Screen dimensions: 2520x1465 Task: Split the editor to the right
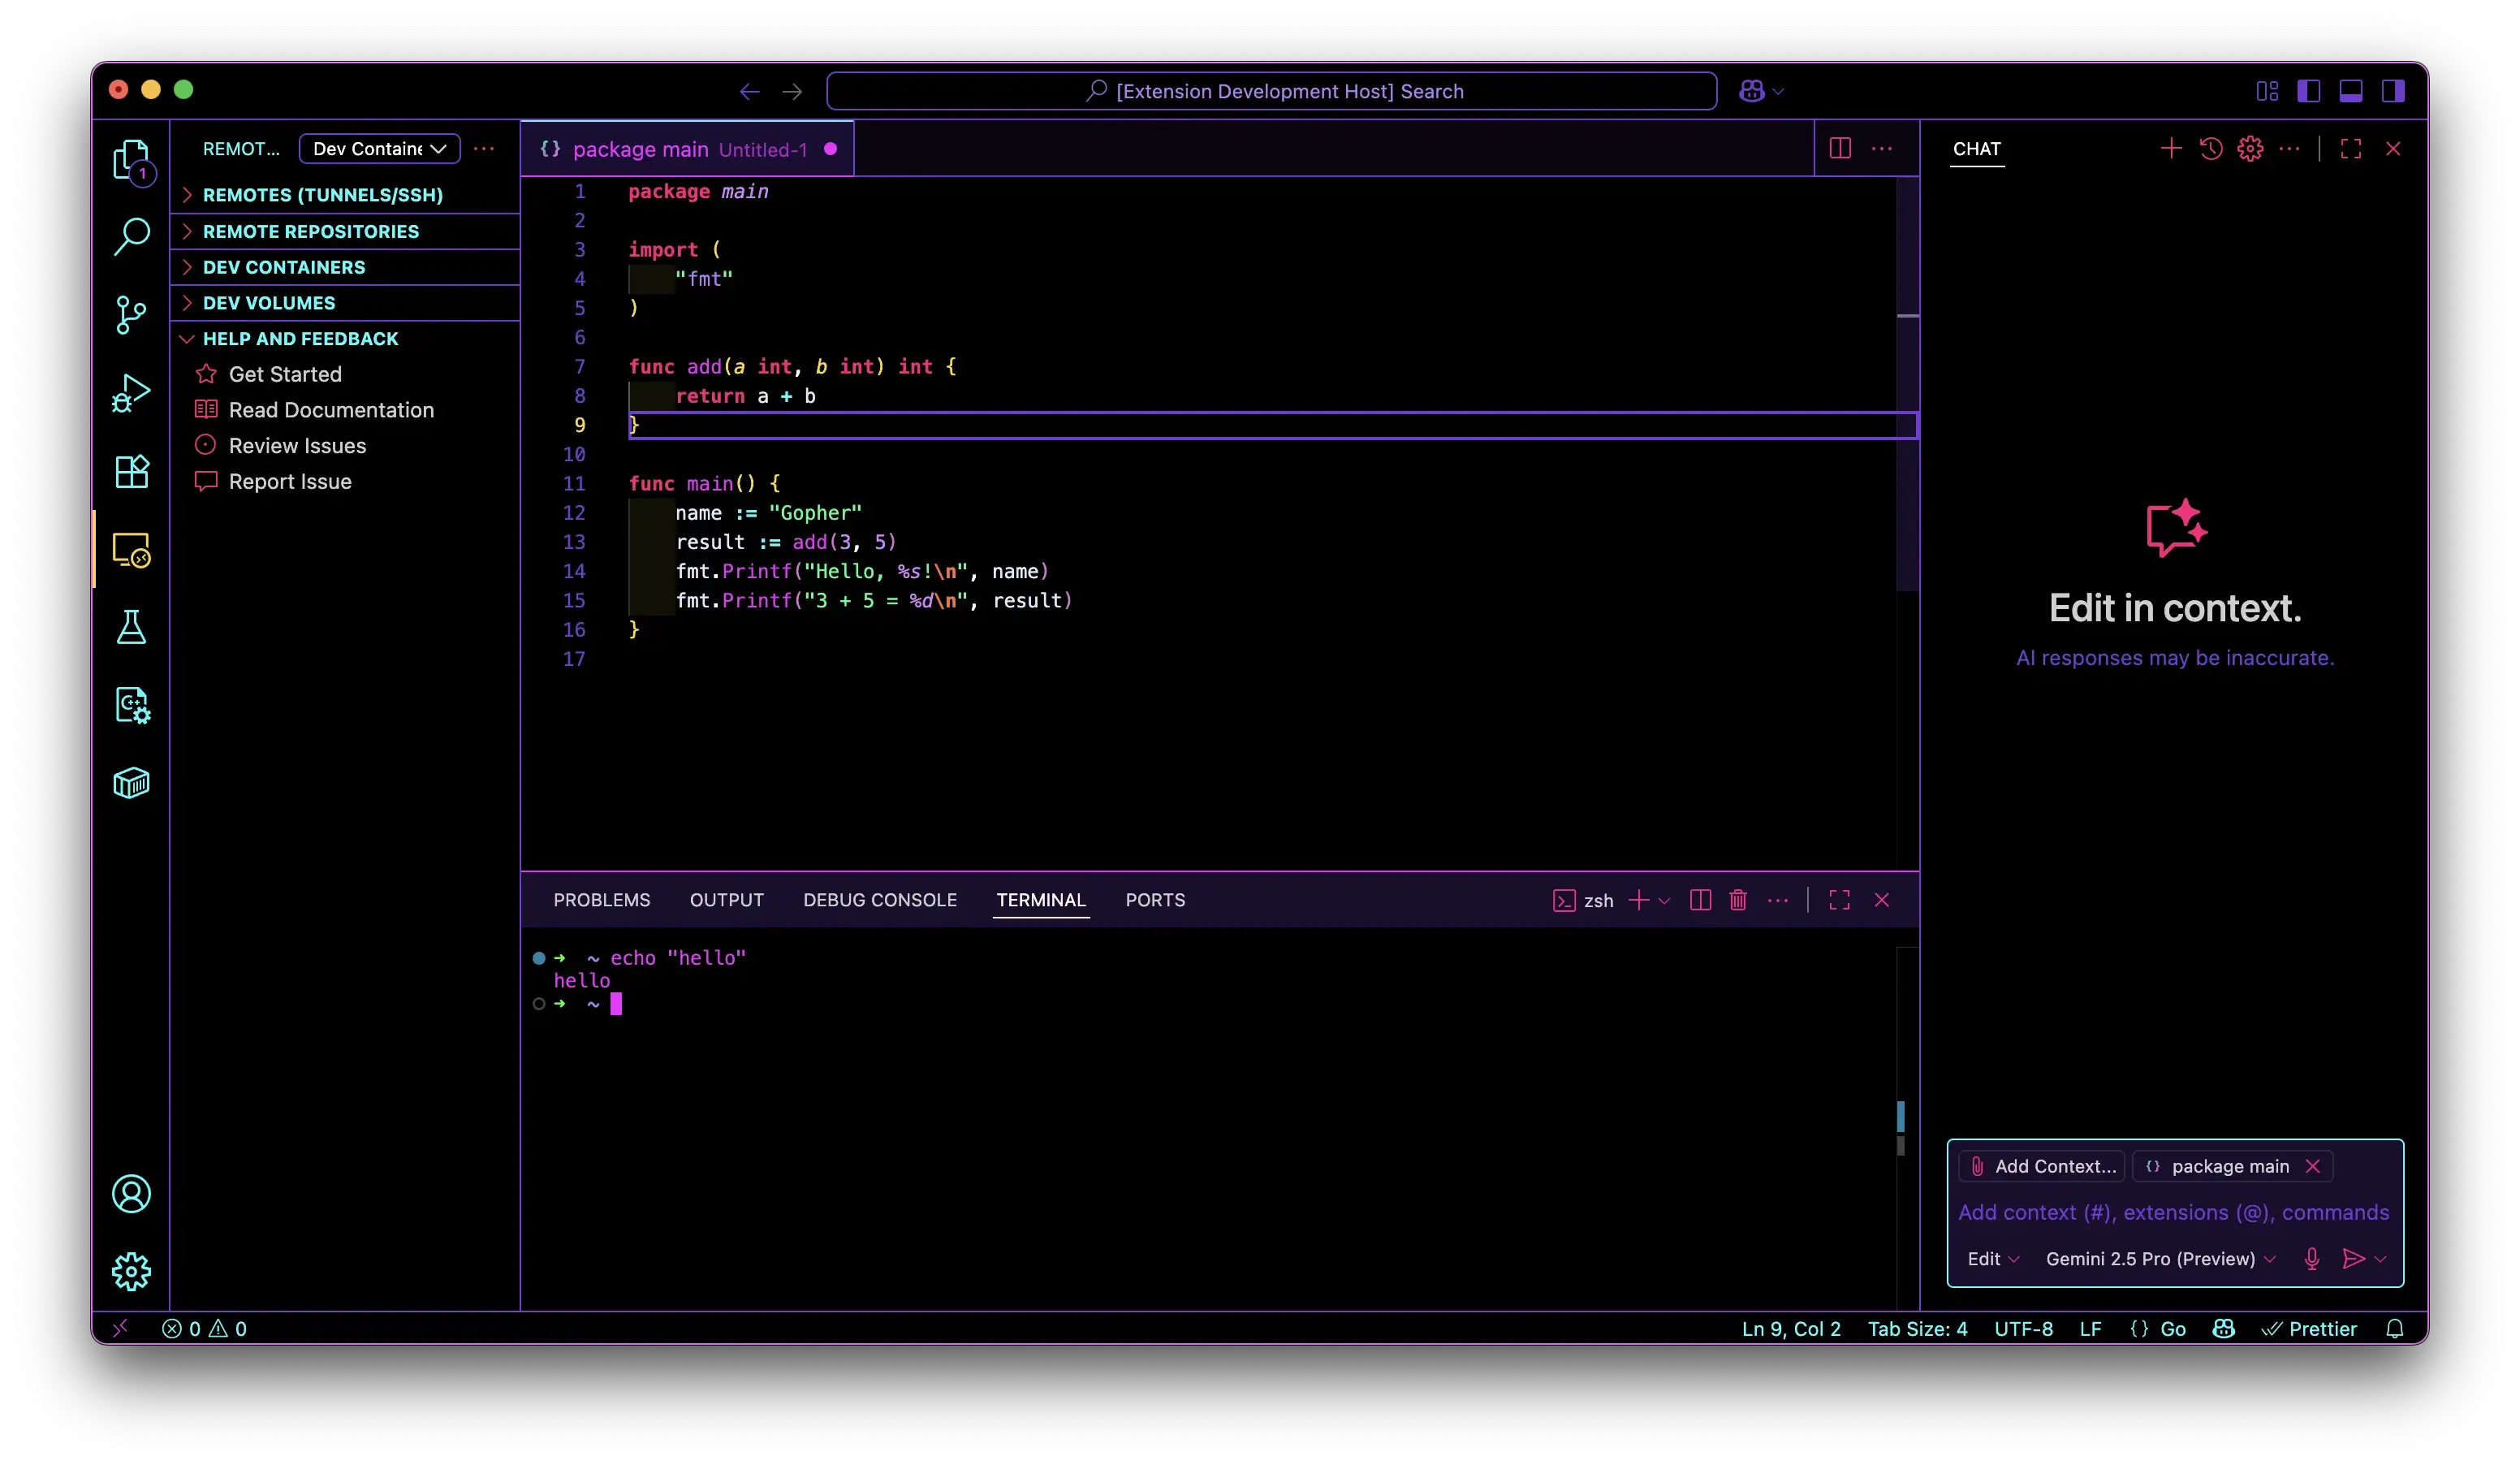click(1840, 149)
